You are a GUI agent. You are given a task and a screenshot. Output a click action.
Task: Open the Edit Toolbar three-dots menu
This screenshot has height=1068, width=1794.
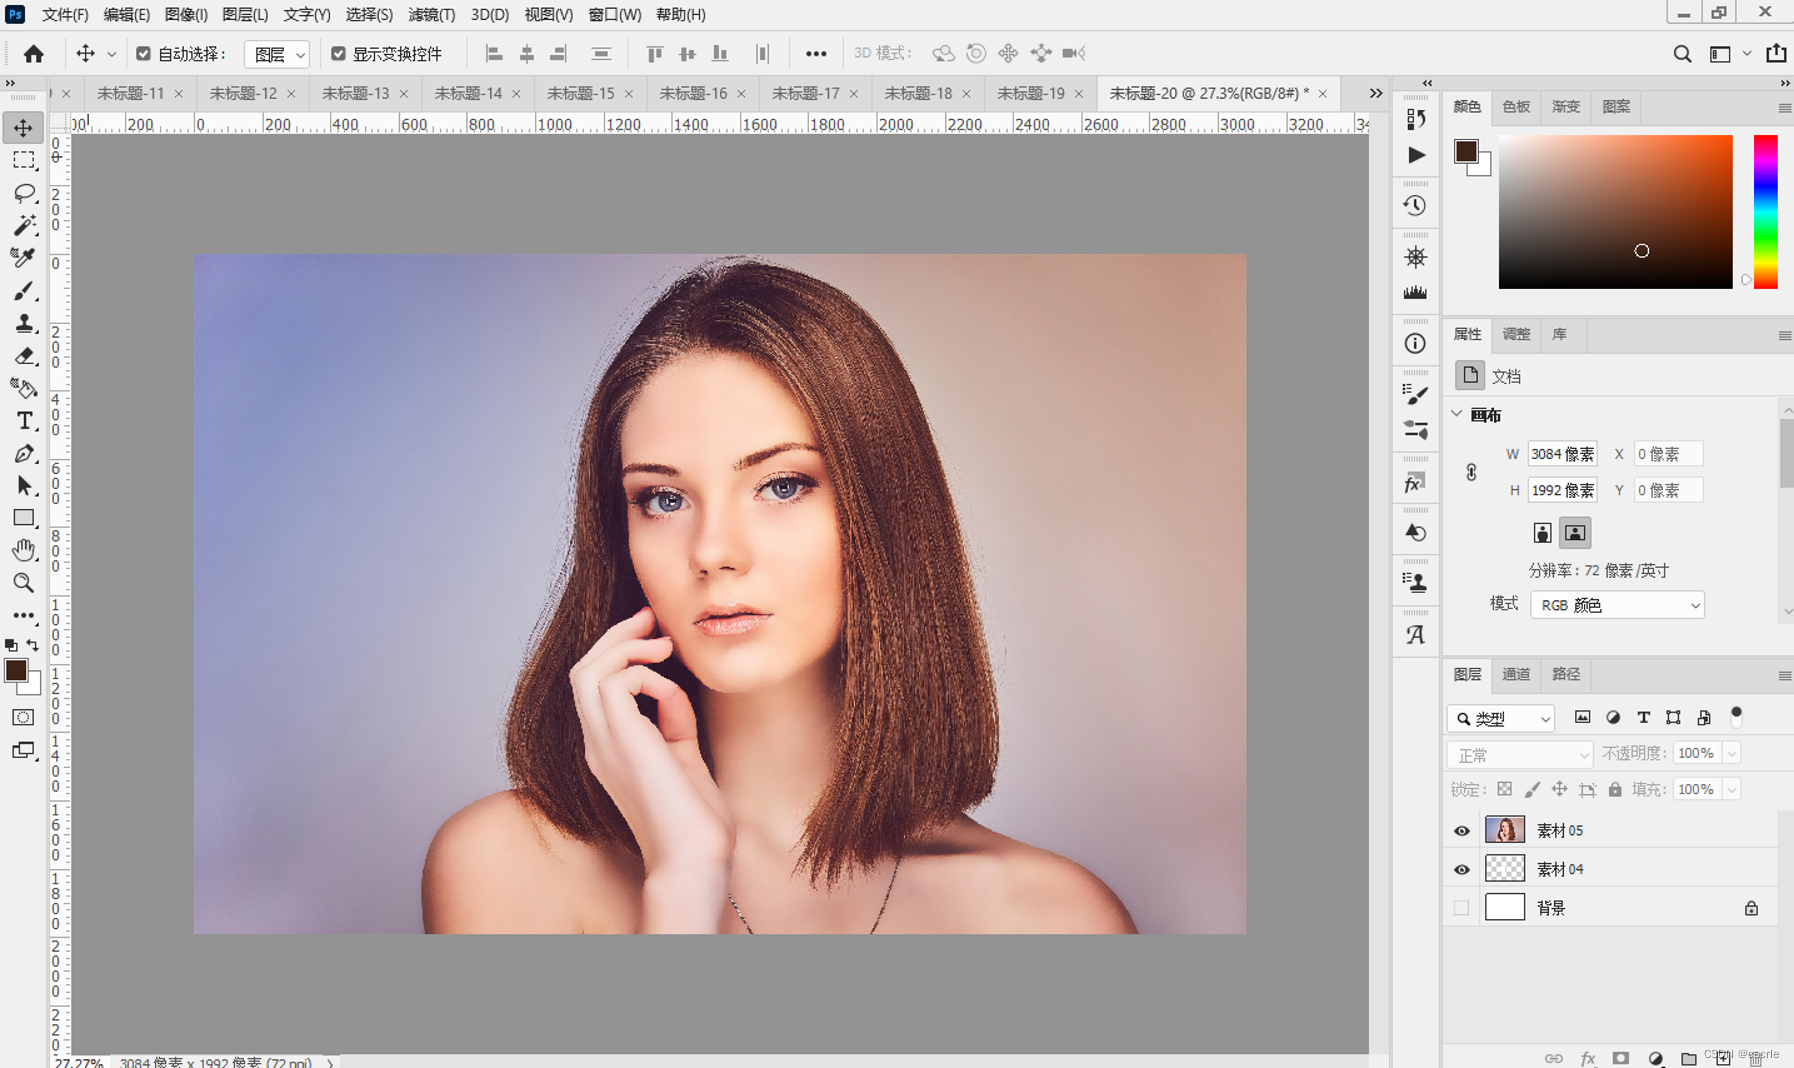23,615
